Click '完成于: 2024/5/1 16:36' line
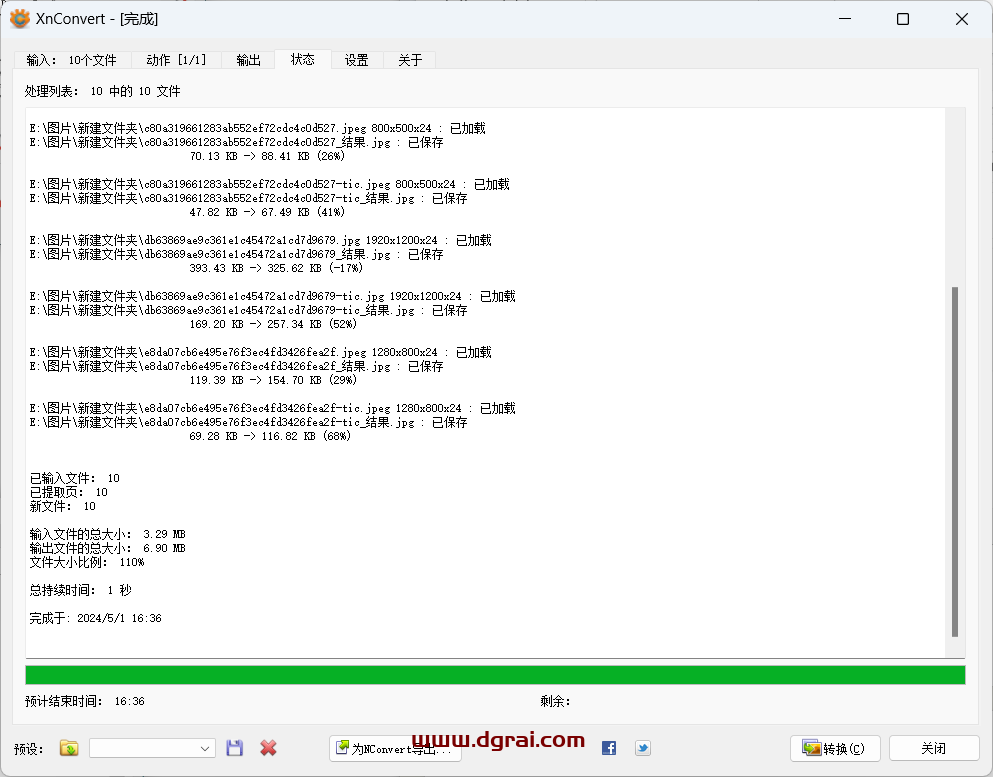This screenshot has height=777, width=993. (x=96, y=618)
